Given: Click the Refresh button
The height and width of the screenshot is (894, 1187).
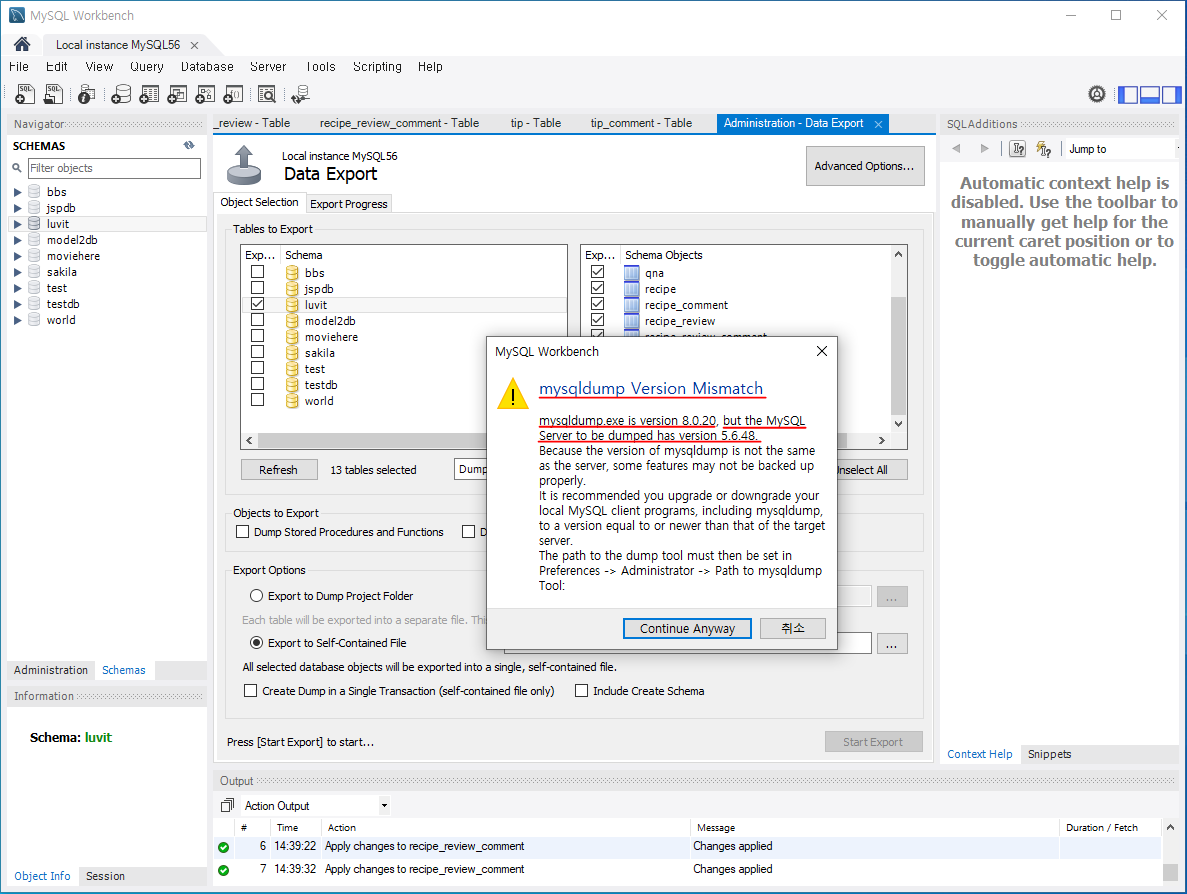Looking at the screenshot, I should [279, 469].
